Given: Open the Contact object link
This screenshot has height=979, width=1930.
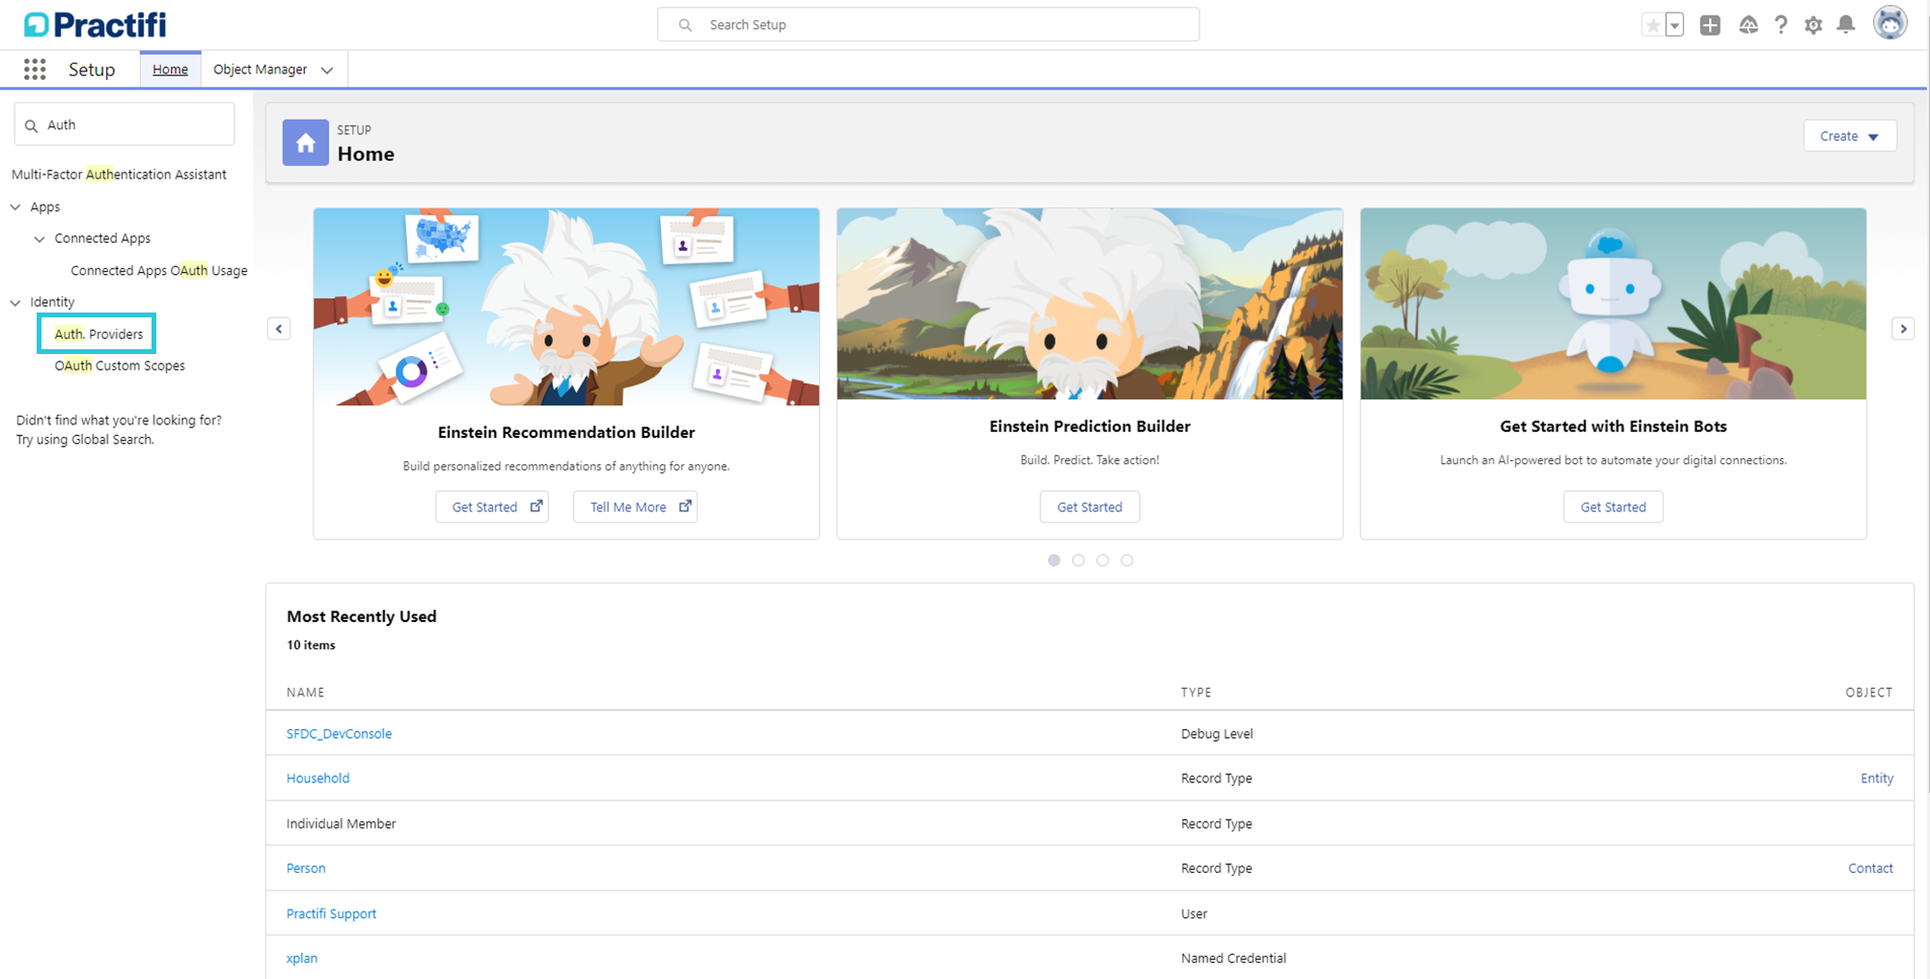Looking at the screenshot, I should click(x=1870, y=868).
